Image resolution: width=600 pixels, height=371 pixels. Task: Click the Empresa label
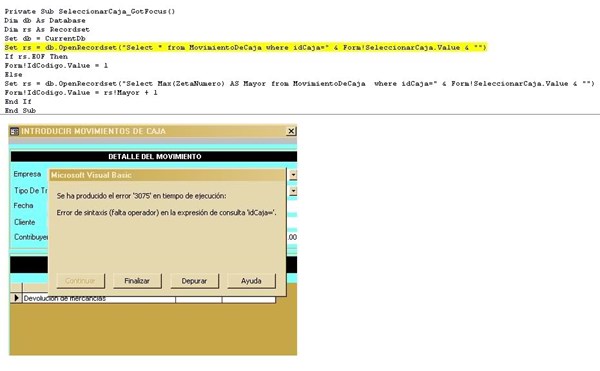pyautogui.click(x=27, y=174)
